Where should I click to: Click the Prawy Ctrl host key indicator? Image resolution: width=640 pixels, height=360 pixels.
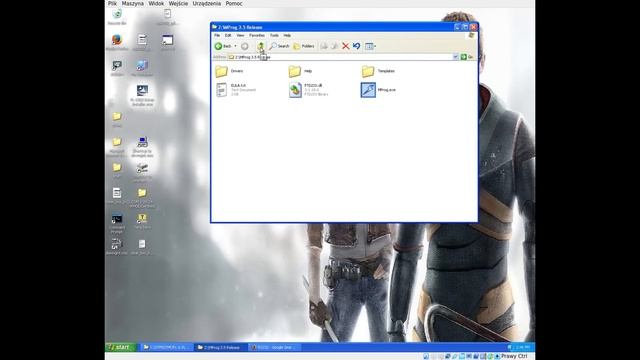pos(514,356)
